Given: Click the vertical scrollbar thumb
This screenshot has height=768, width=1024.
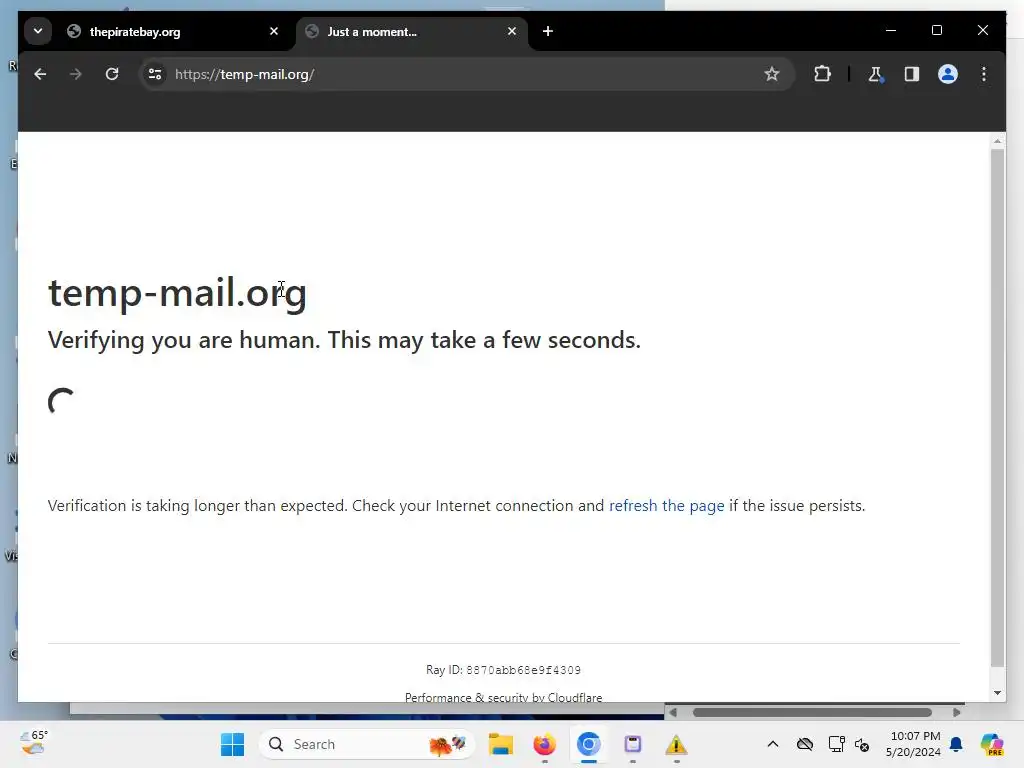Looking at the screenshot, I should point(997,408).
